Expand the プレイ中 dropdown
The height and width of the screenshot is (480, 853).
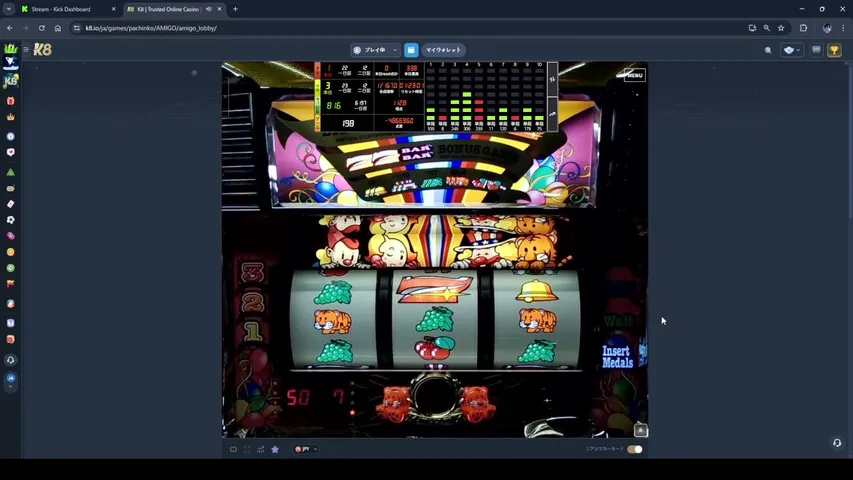coord(375,50)
